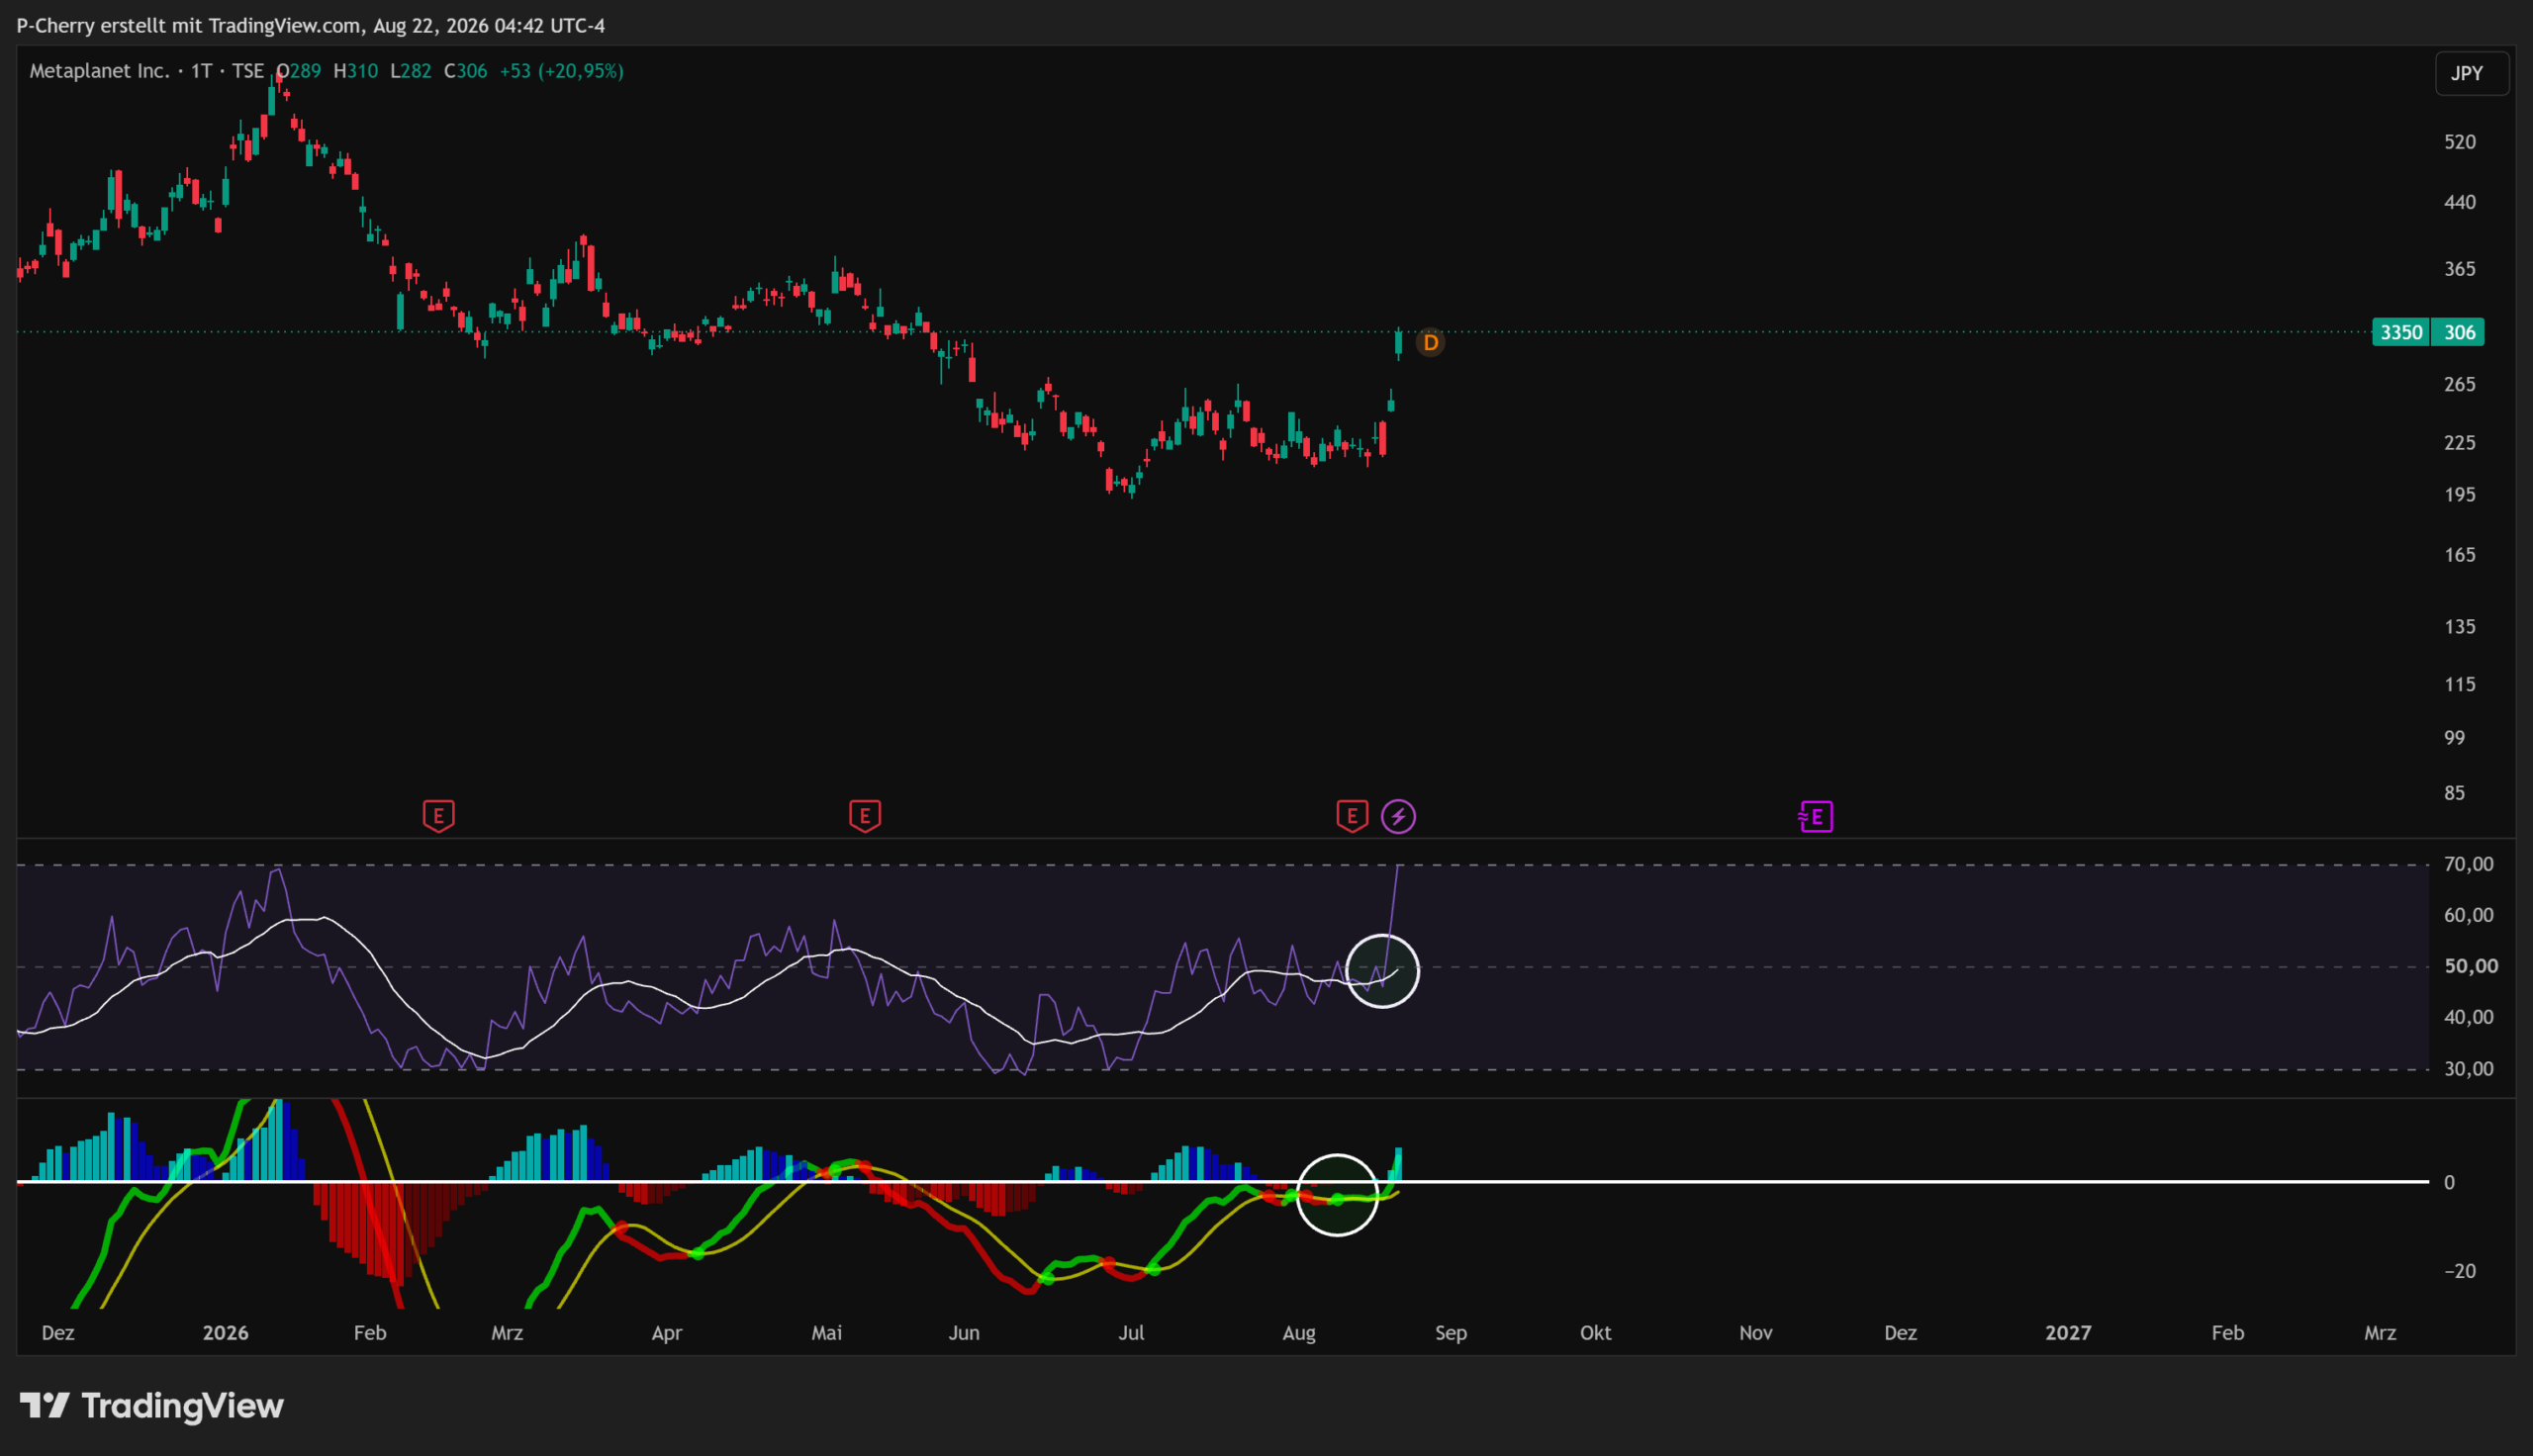Click the TradingView logo
Image resolution: width=2533 pixels, height=1456 pixels.
[x=152, y=1406]
